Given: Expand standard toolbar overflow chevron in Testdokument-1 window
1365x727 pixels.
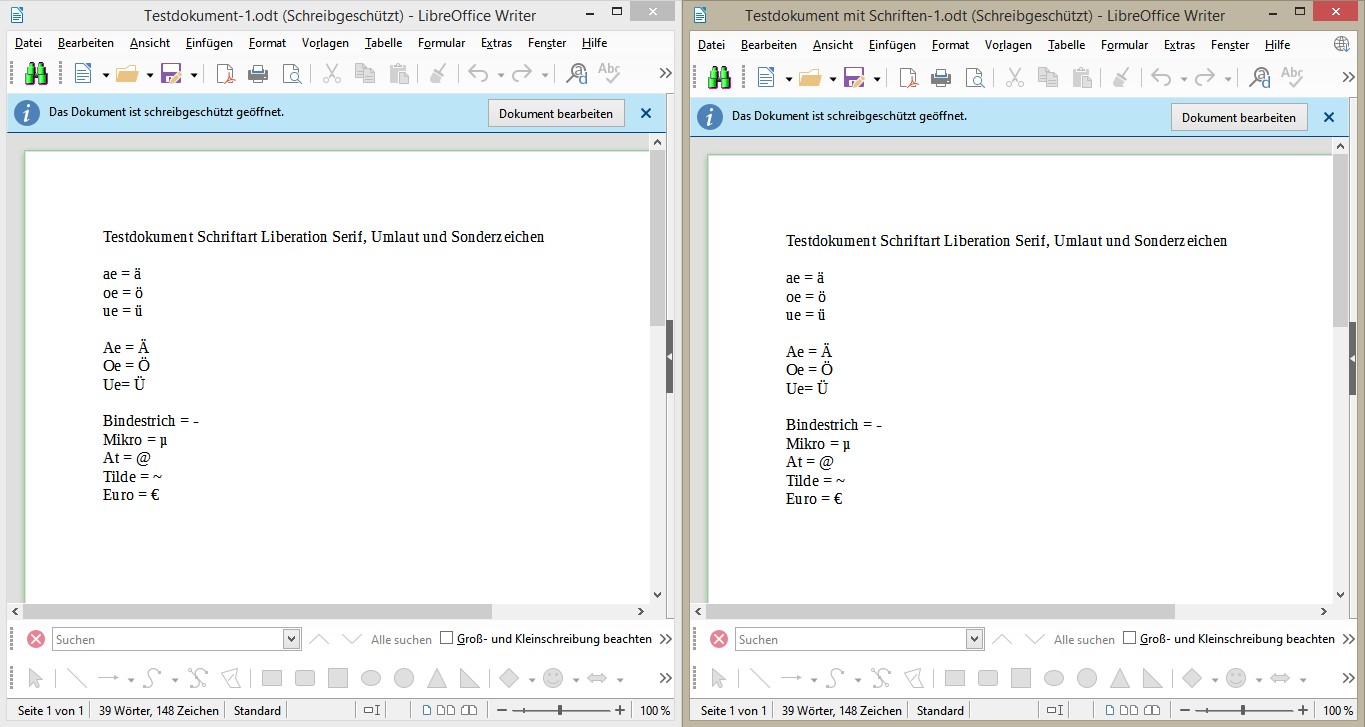Looking at the screenshot, I should coord(665,73).
